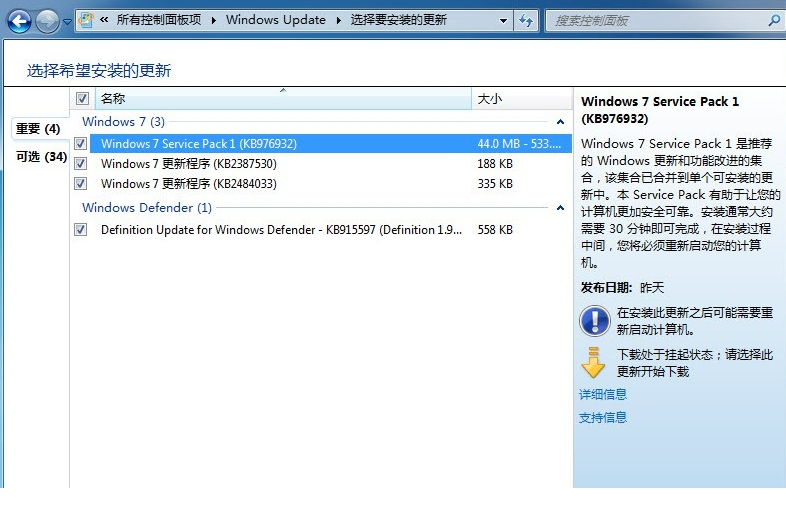The image size is (786, 507).
Task: Select Windows 7 Service Pack 1 (KB976932) row
Action: coord(331,143)
